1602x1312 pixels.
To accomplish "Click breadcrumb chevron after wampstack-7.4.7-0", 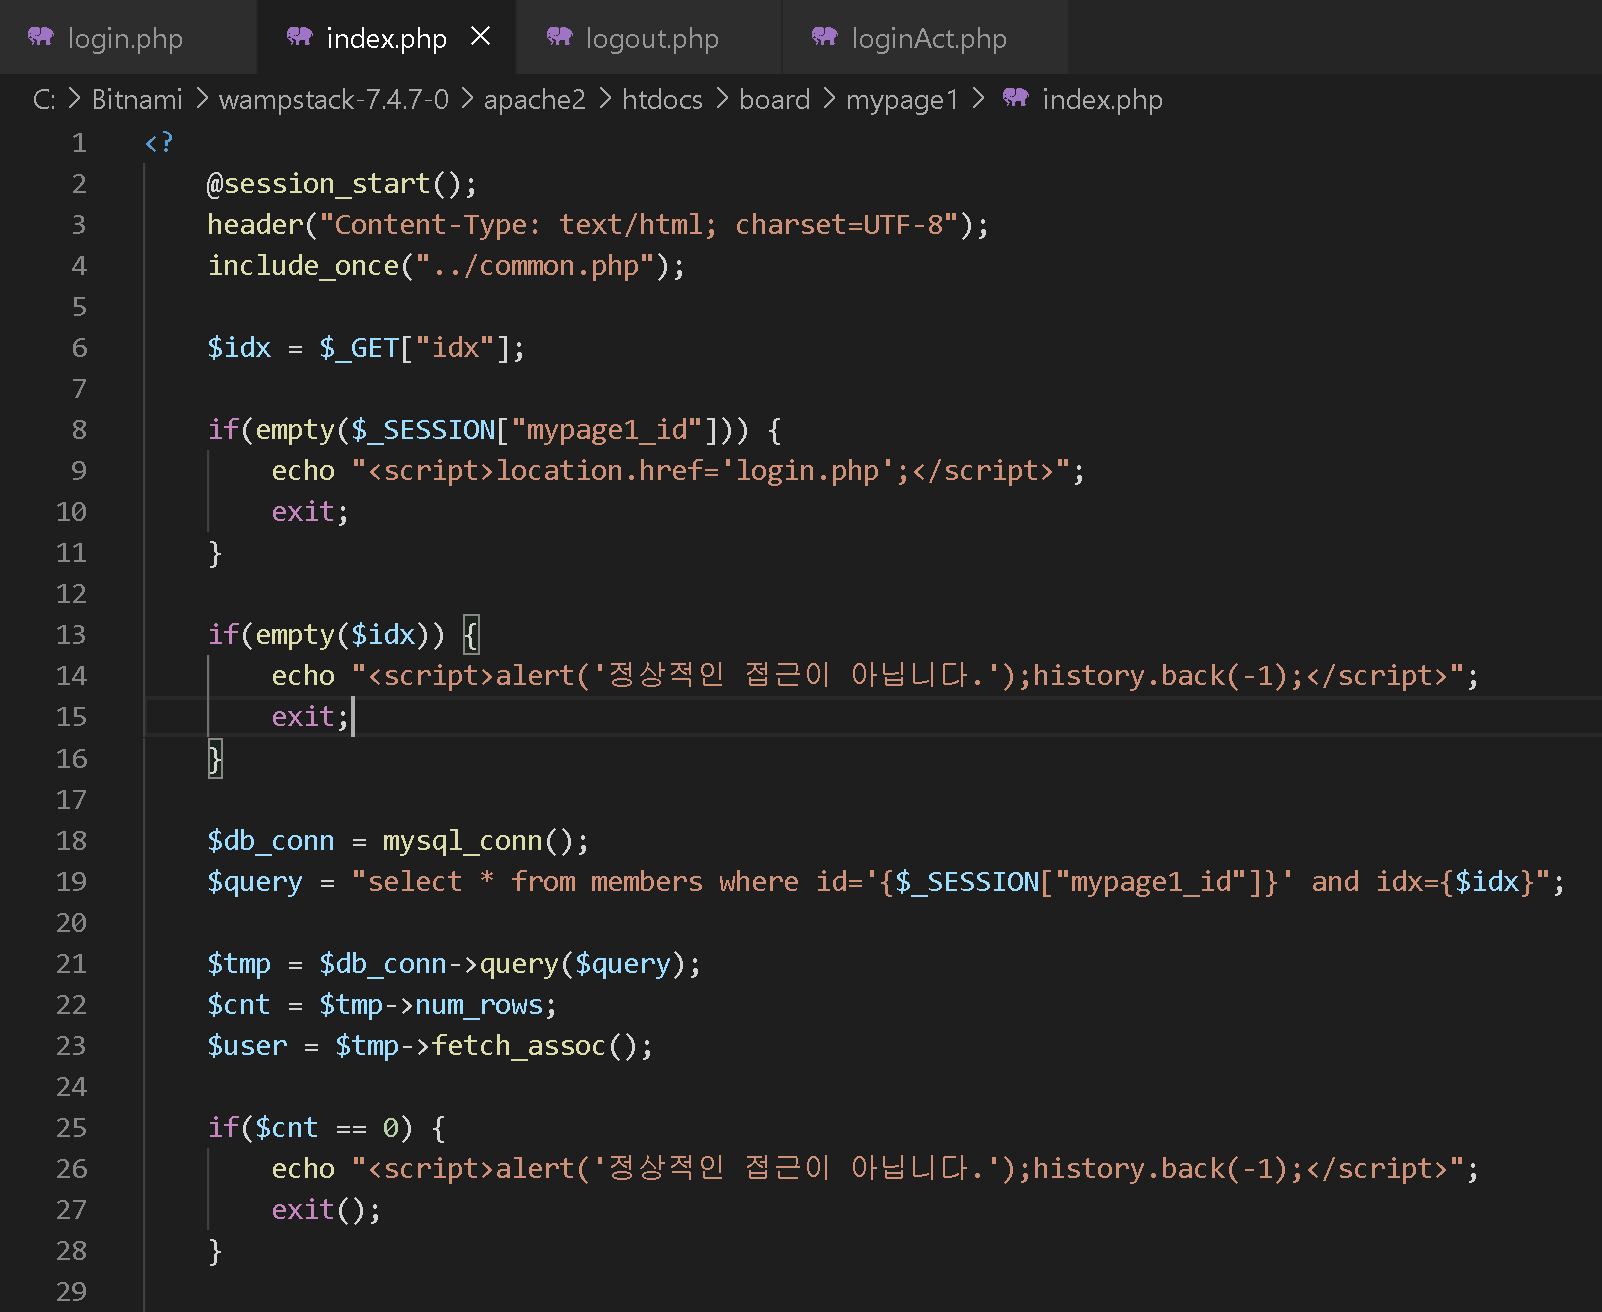I will click(x=467, y=99).
